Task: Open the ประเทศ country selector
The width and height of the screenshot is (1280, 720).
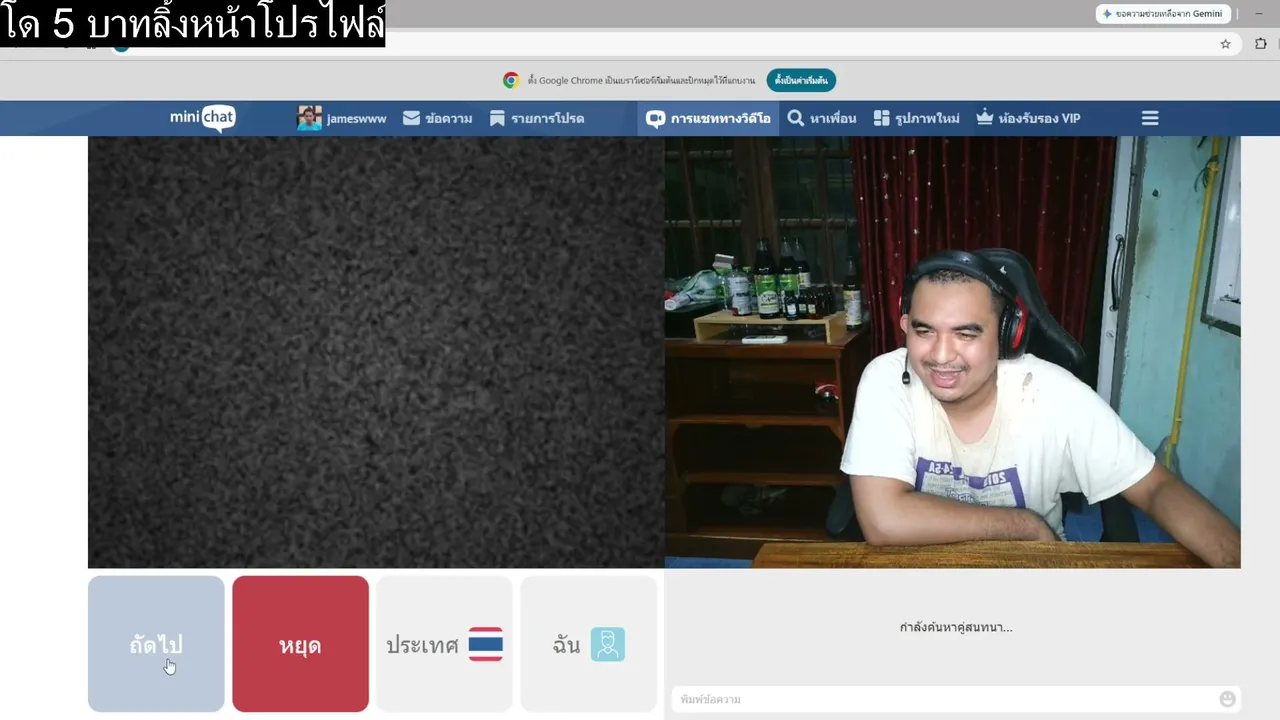Action: tap(444, 644)
